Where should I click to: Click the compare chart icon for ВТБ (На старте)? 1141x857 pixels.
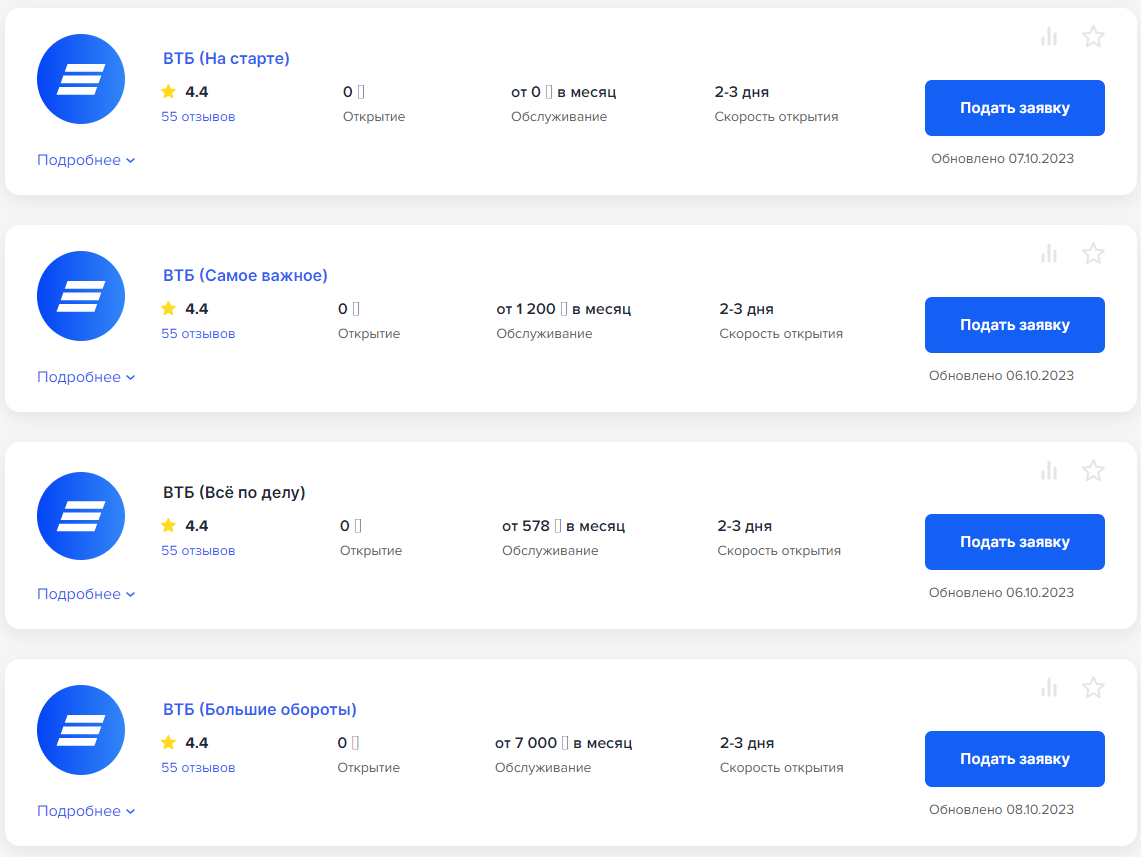click(x=1049, y=36)
